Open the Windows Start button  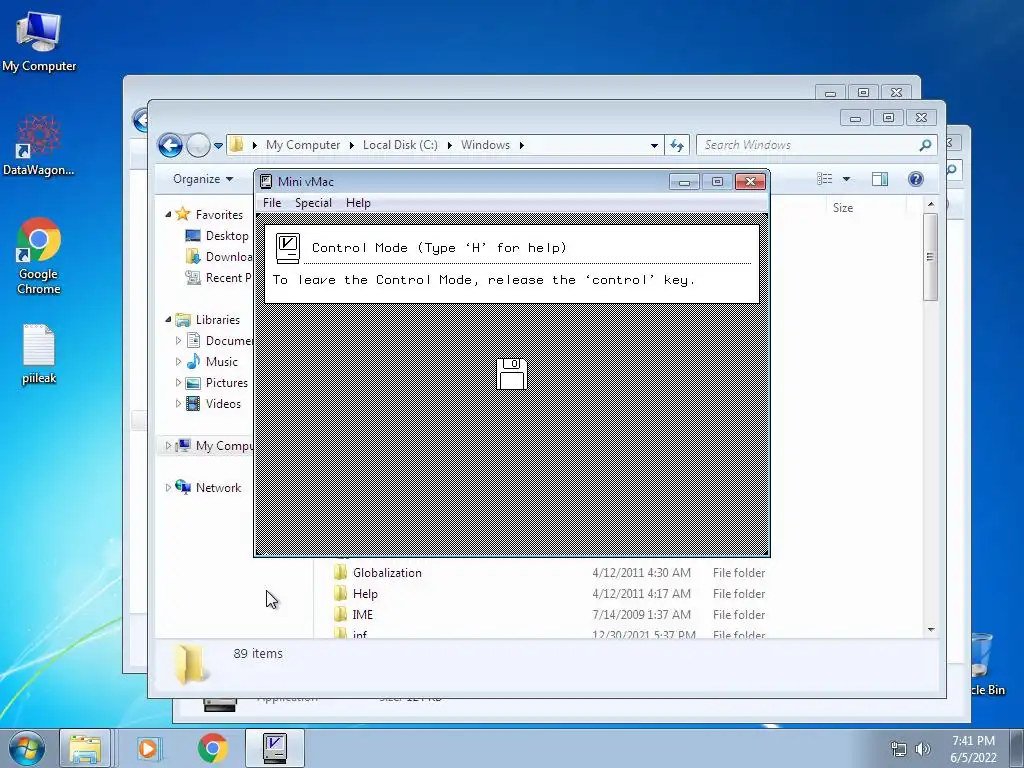pos(26,748)
